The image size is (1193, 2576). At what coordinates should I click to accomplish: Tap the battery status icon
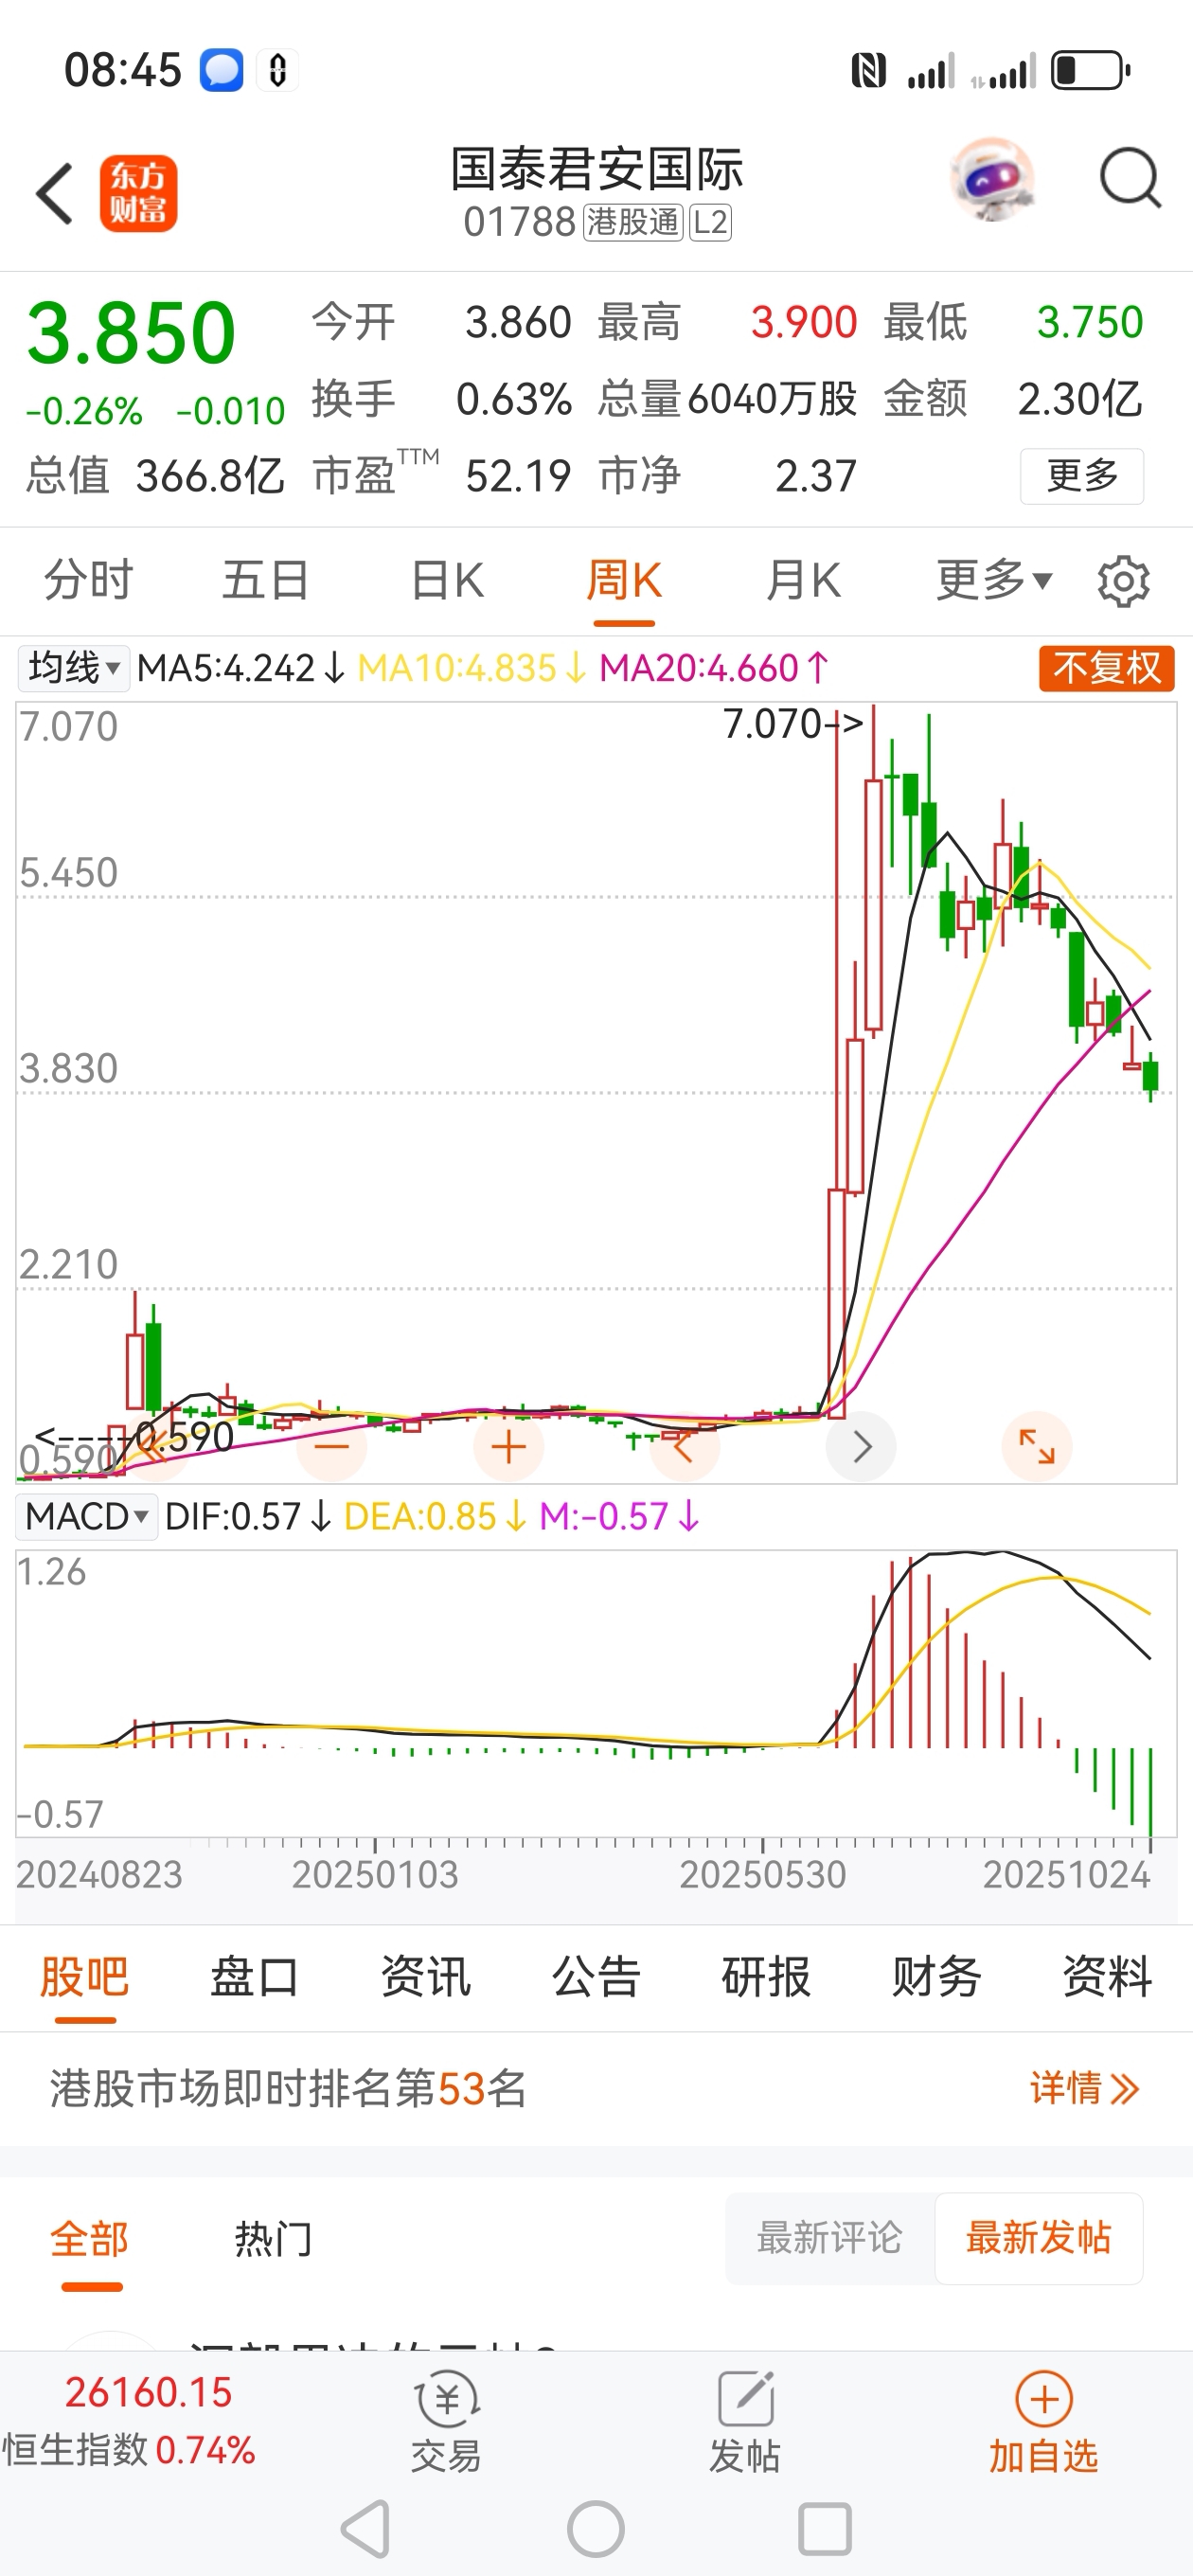[x=1091, y=71]
